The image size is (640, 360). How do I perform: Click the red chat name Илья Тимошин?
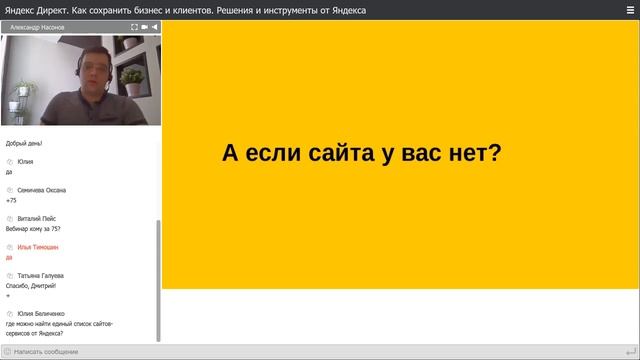(x=38, y=247)
